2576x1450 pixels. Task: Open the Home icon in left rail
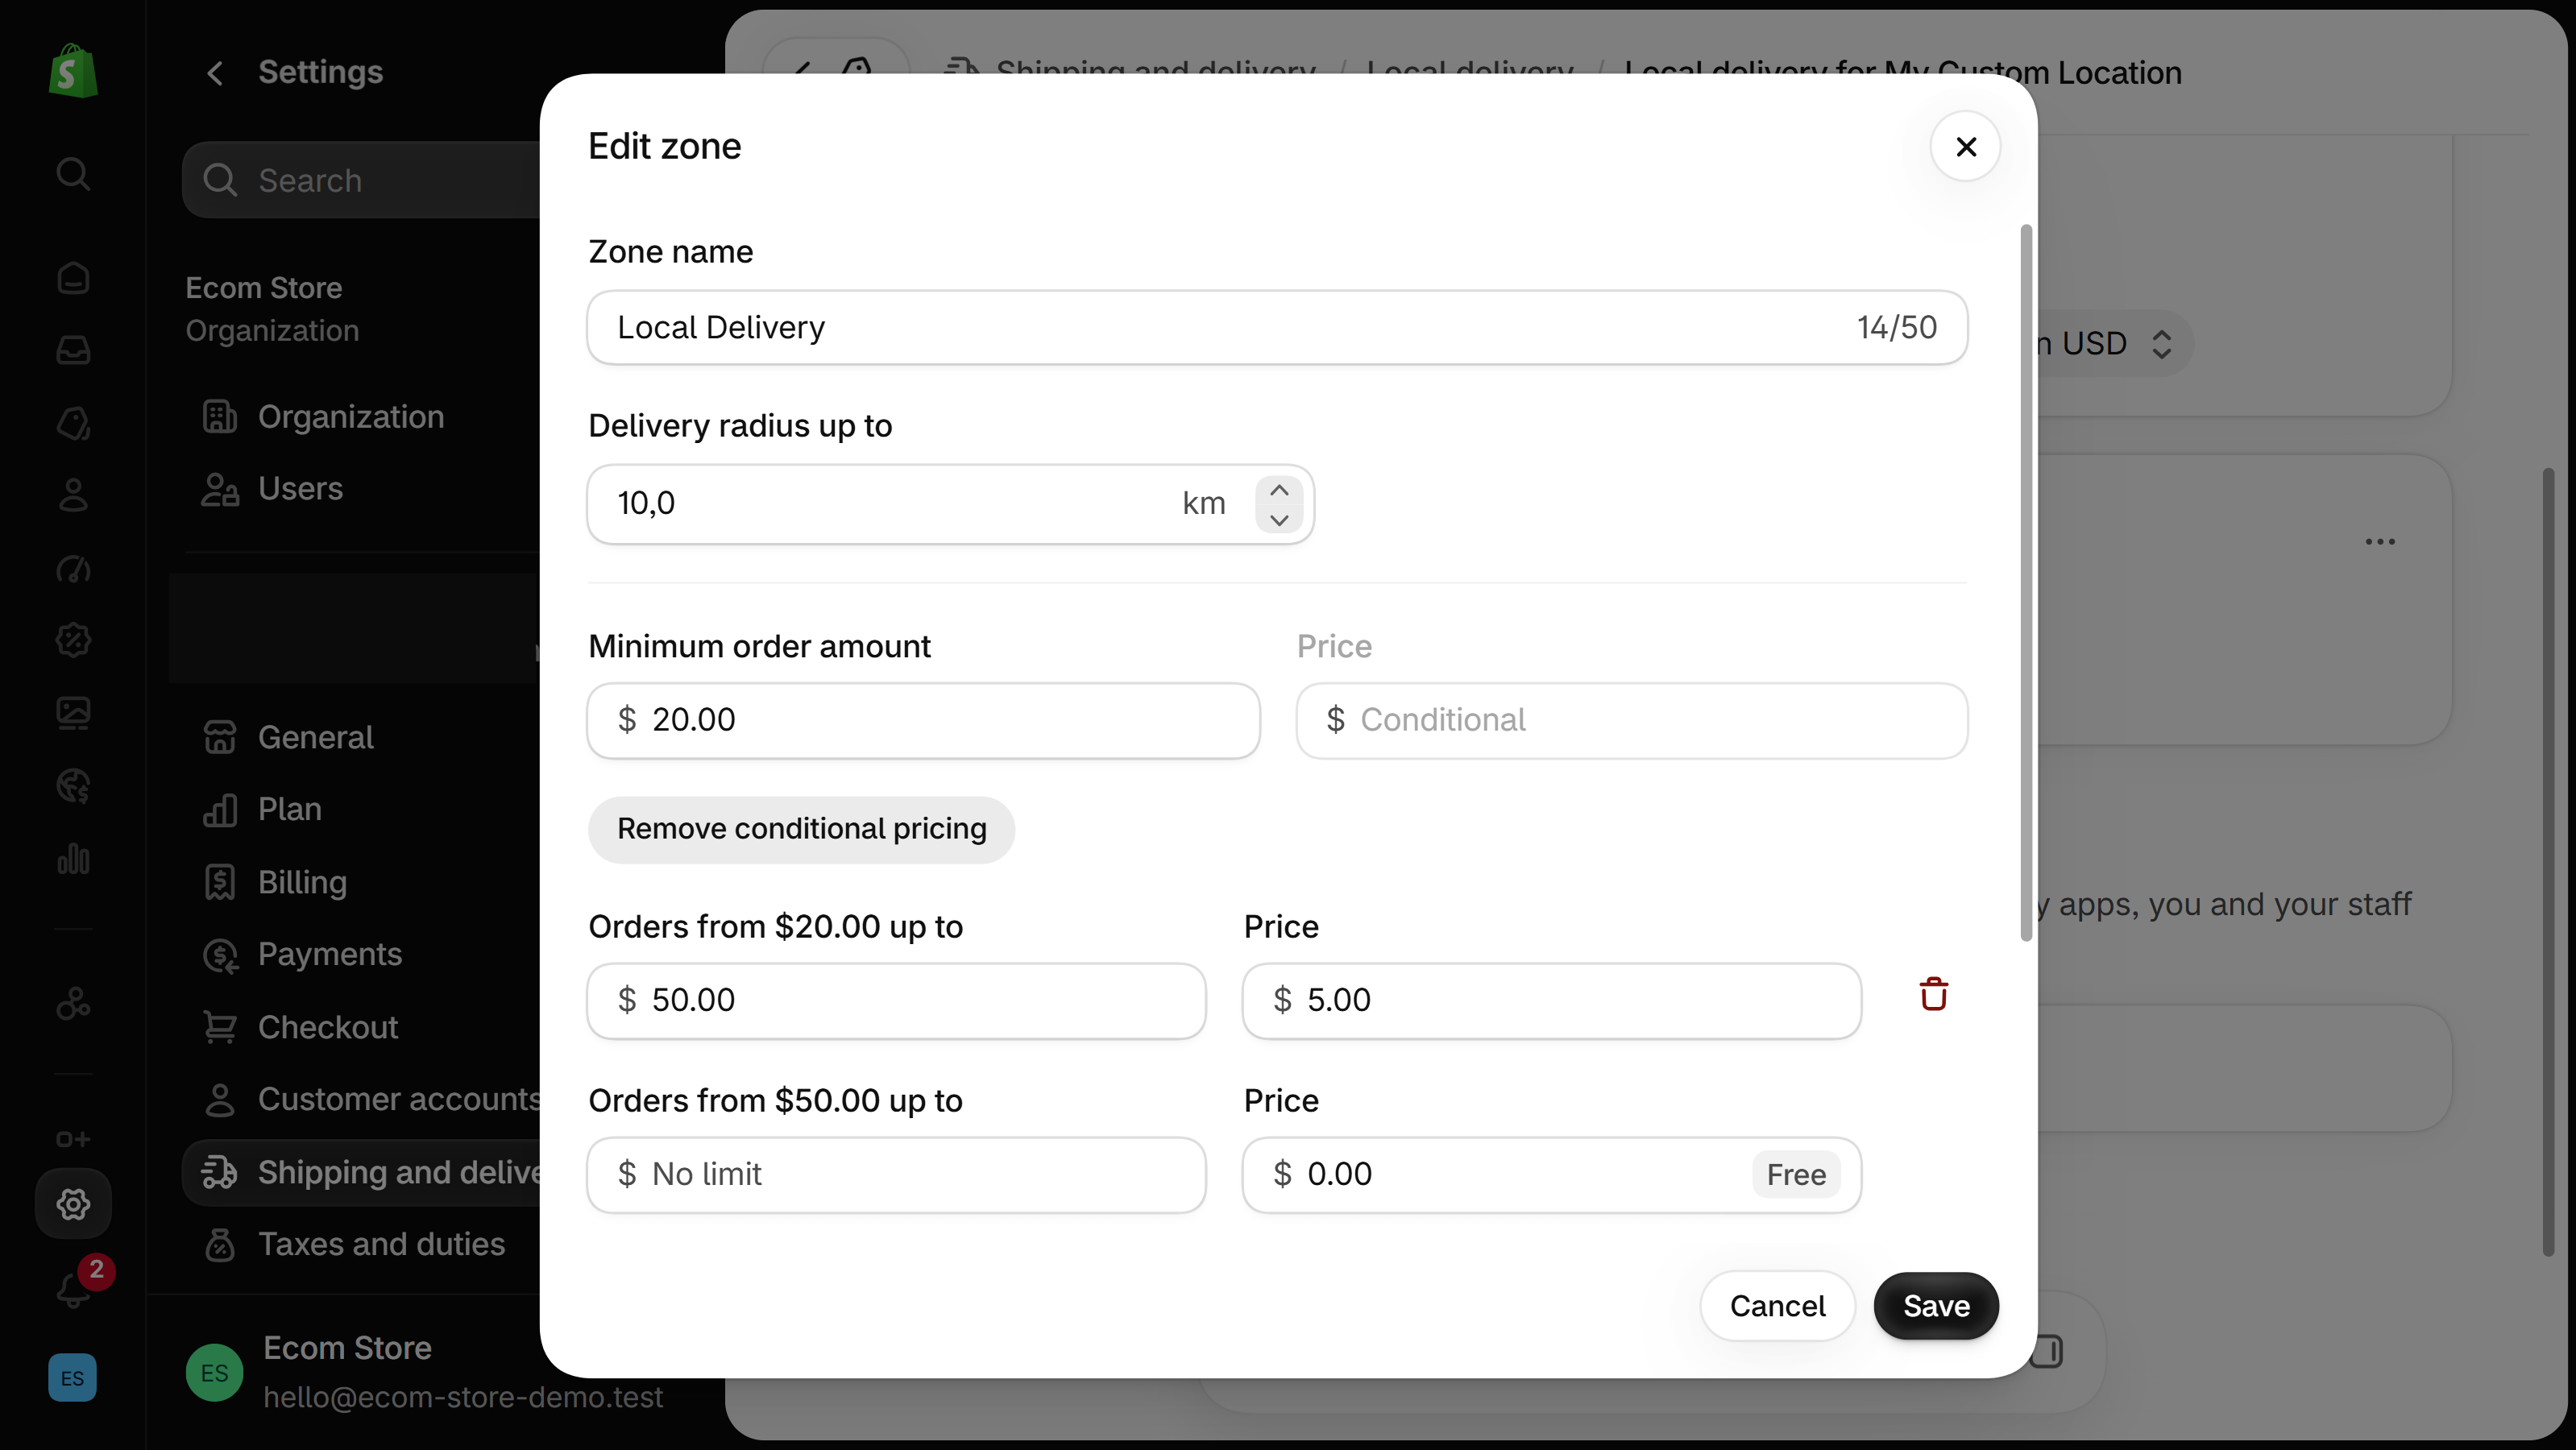[73, 278]
